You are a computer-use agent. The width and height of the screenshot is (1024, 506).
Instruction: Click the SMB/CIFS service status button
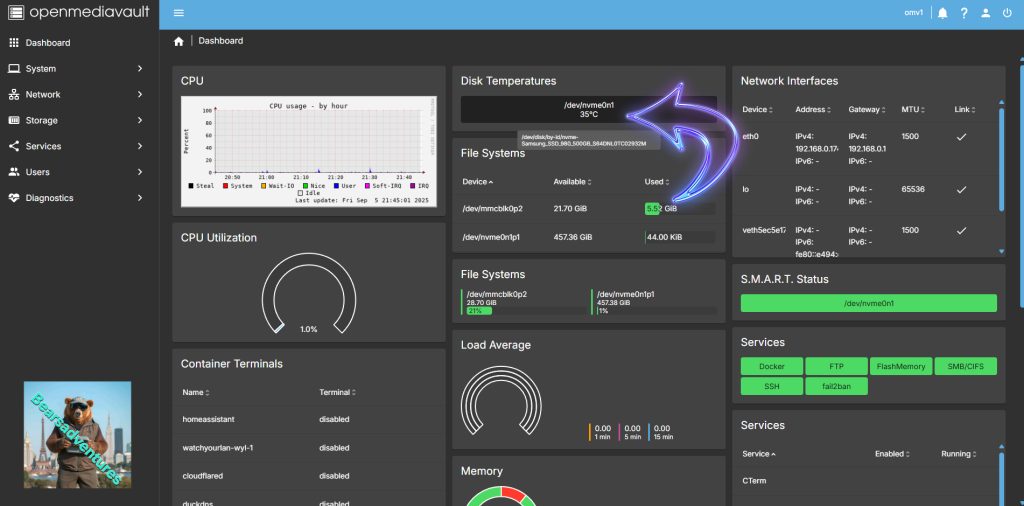pos(965,367)
